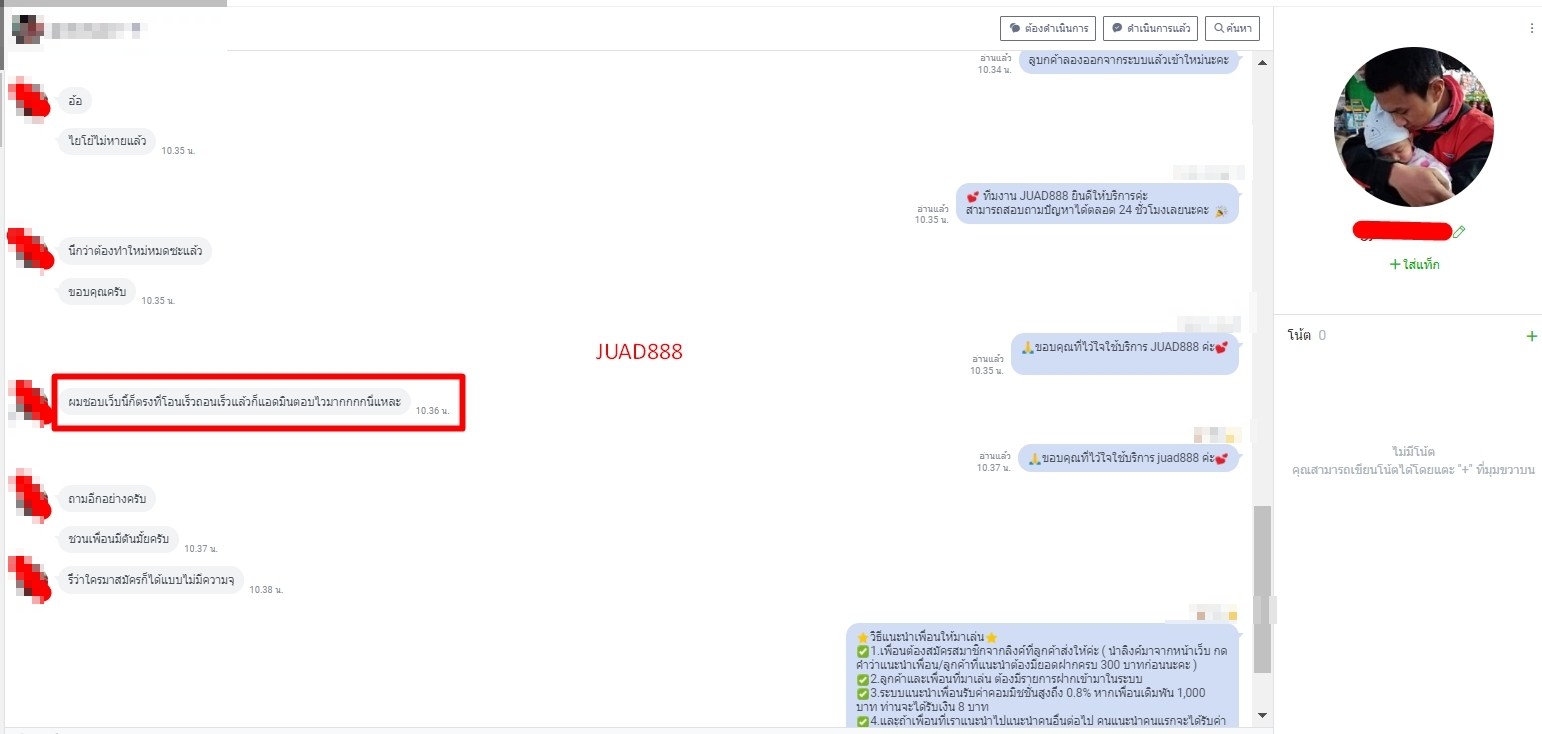The height and width of the screenshot is (734, 1542).
Task: Click the chat vertical scrollbar thumb
Action: pyautogui.click(x=1262, y=588)
